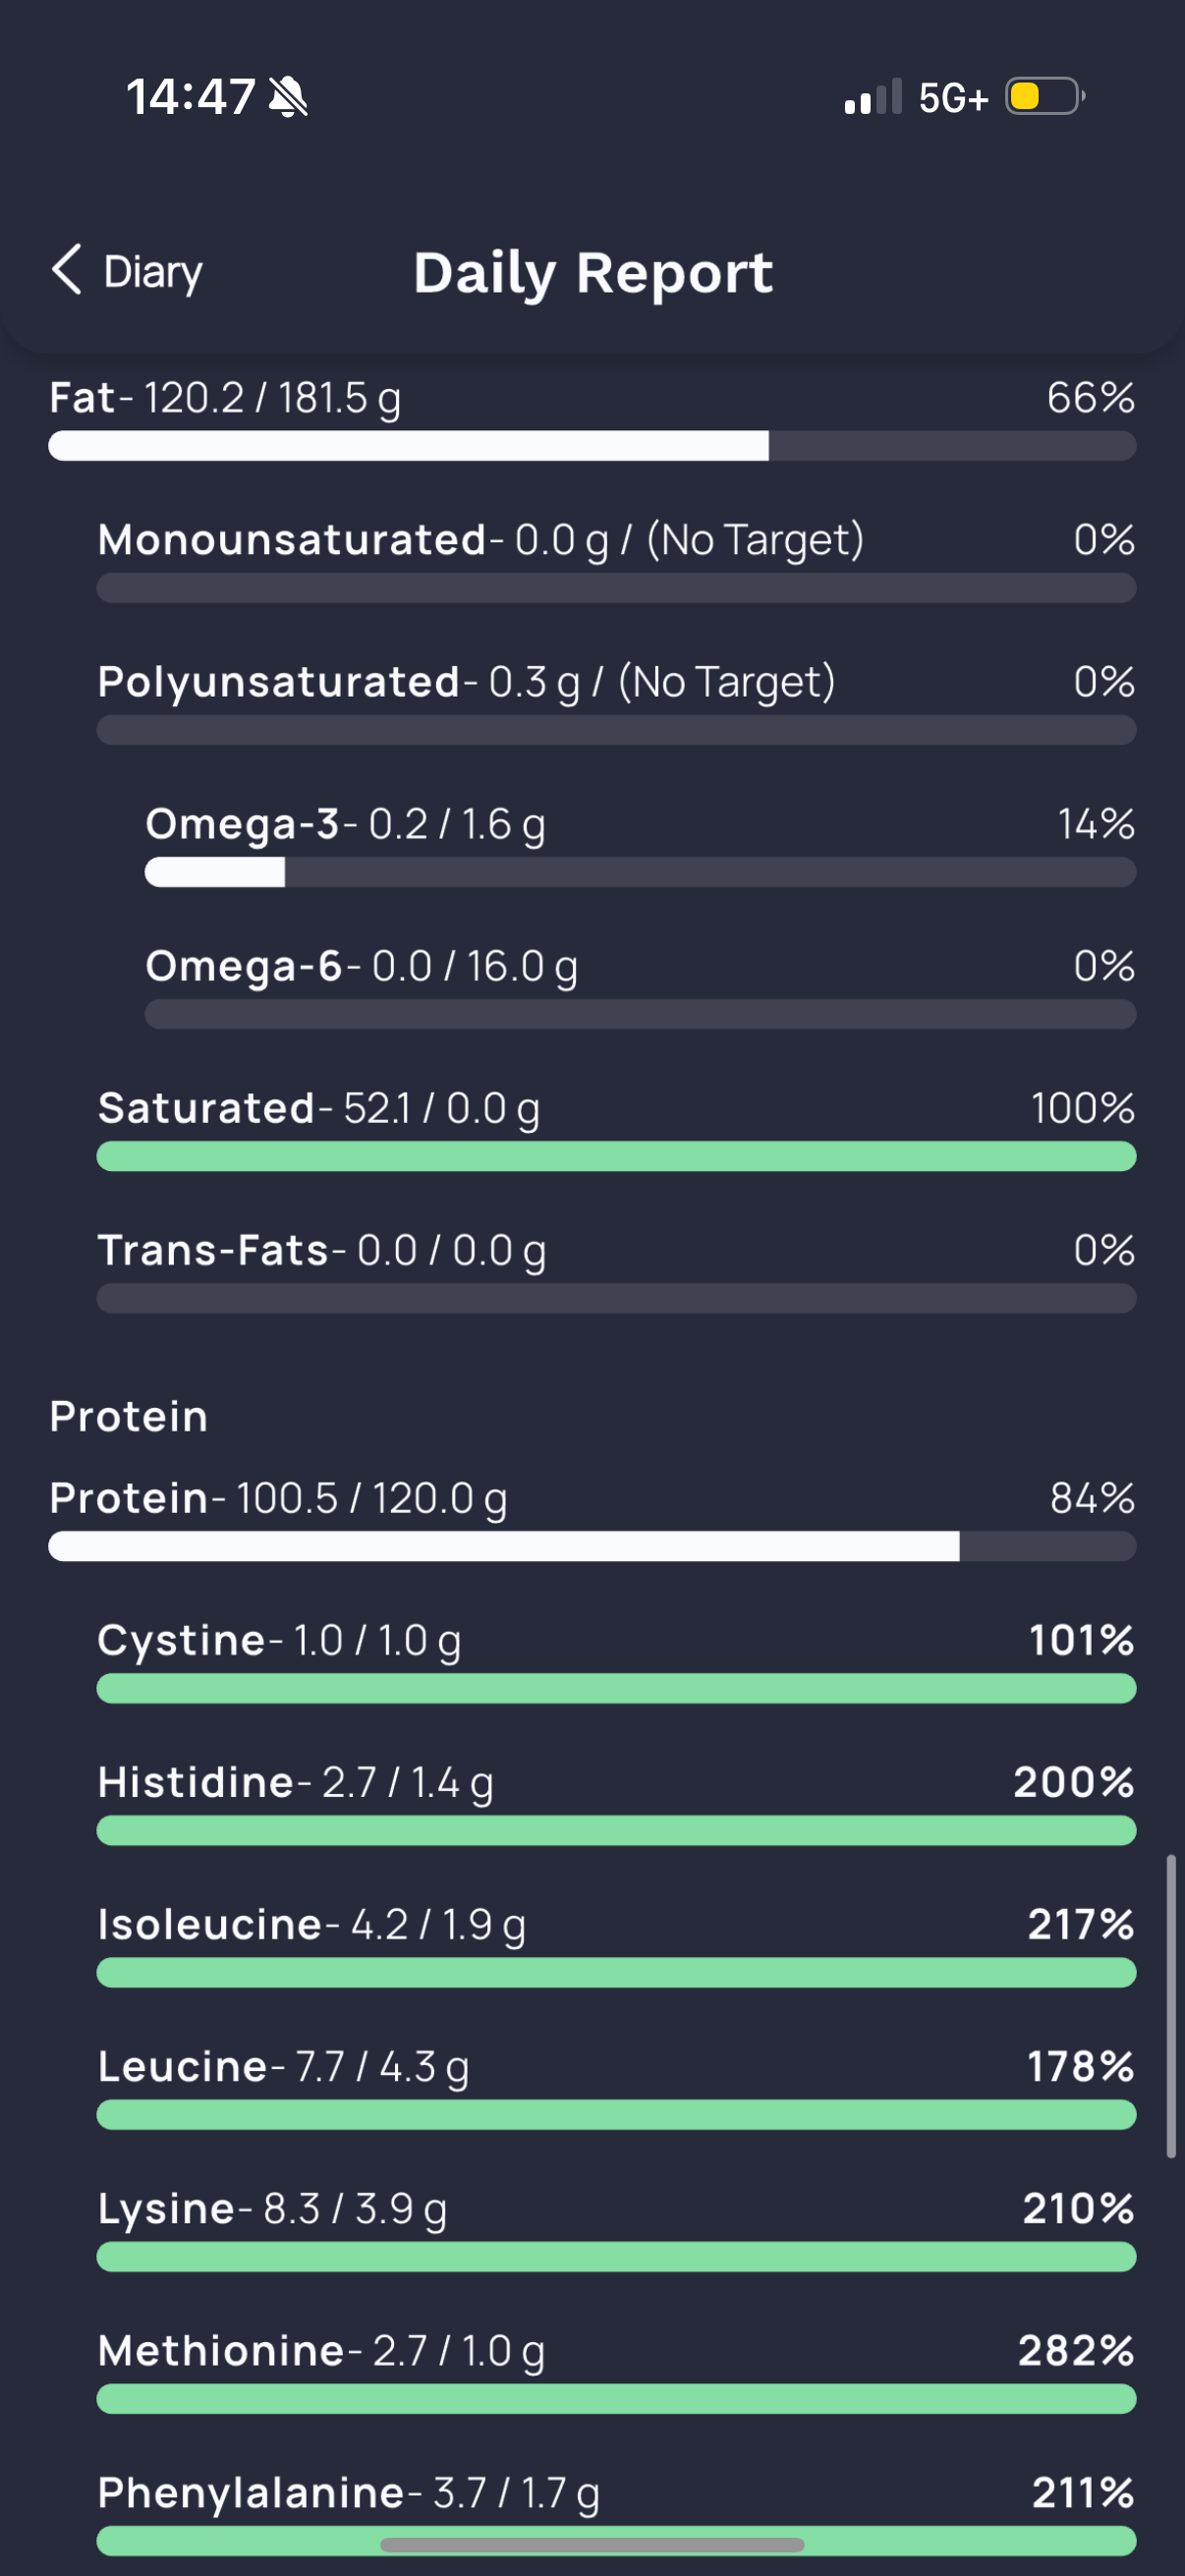Open the Fat 120.2 / 181.5 g row

(x=592, y=418)
